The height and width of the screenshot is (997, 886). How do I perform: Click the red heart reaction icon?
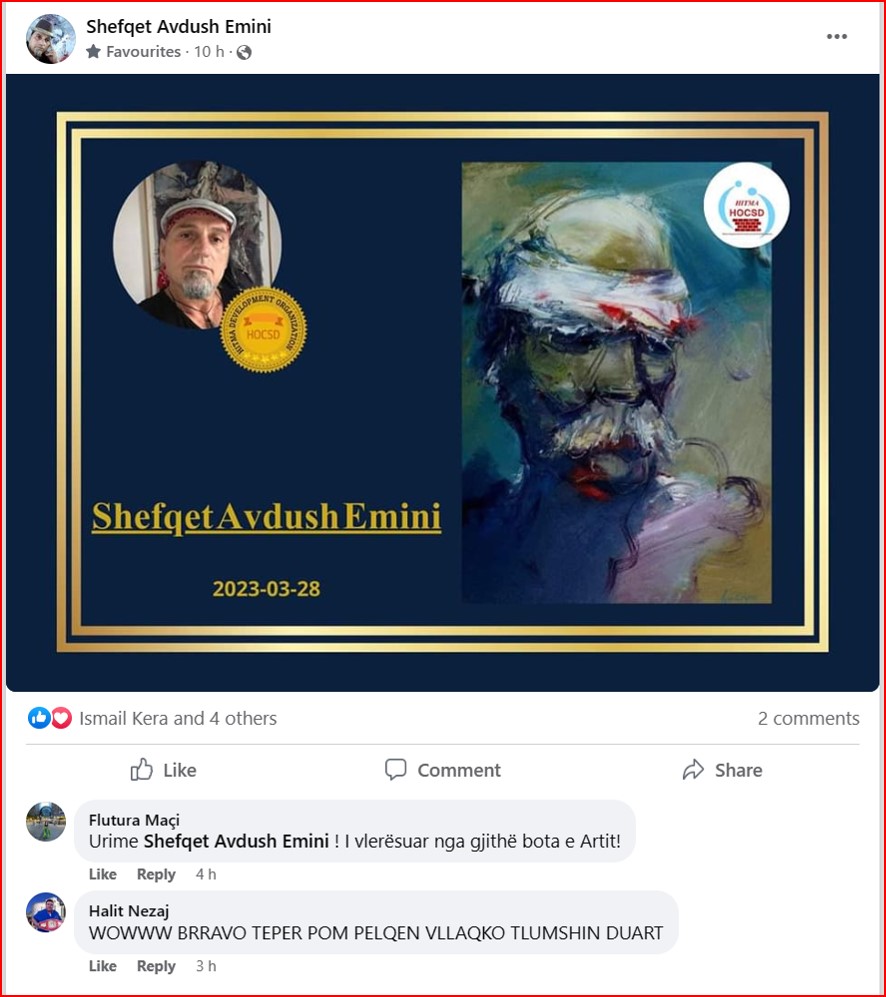(x=61, y=718)
